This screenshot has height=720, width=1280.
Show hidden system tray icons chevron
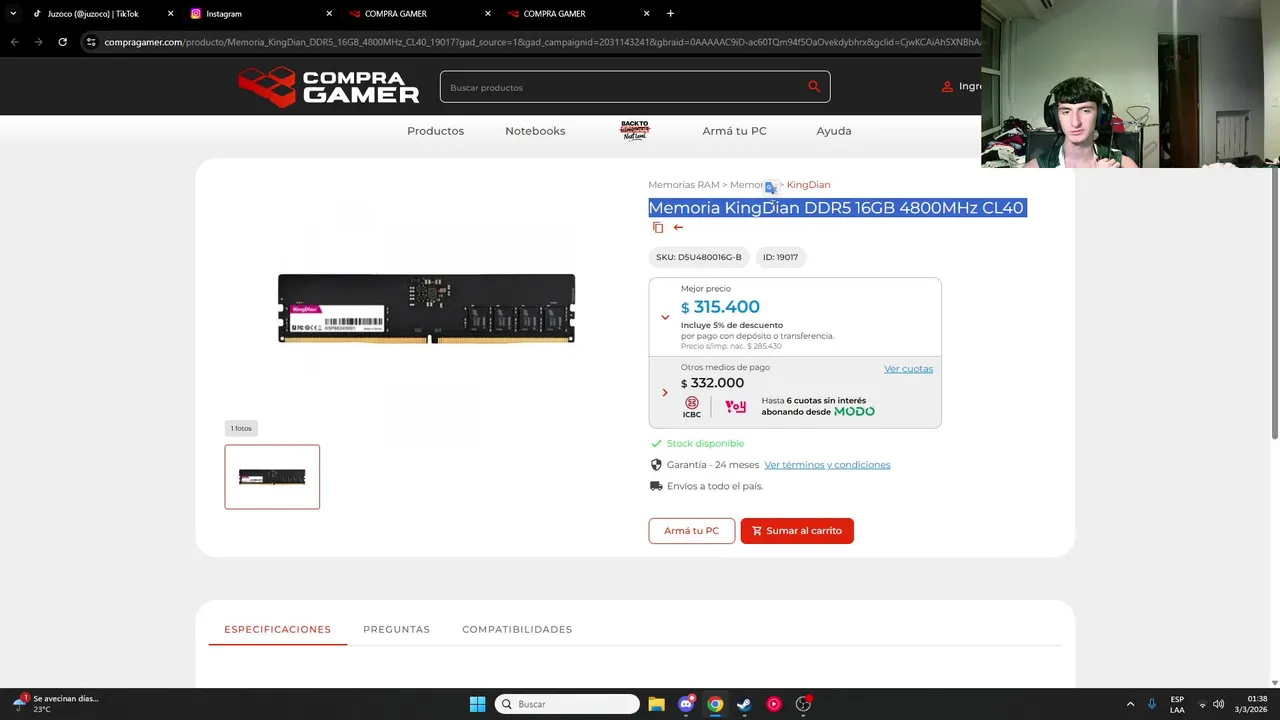click(x=1130, y=704)
